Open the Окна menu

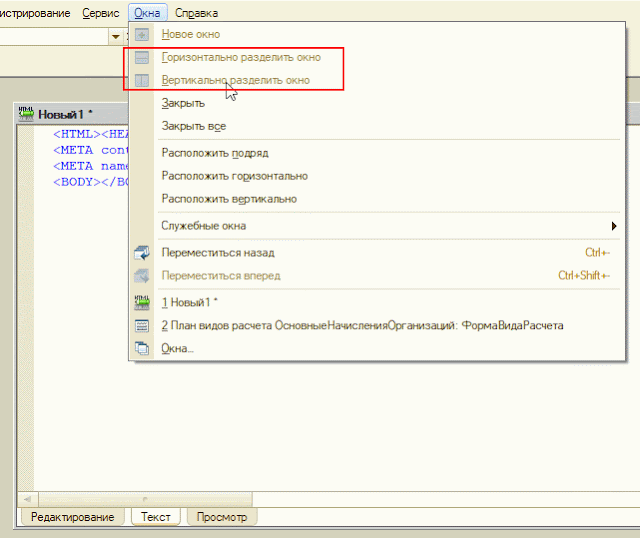147,13
